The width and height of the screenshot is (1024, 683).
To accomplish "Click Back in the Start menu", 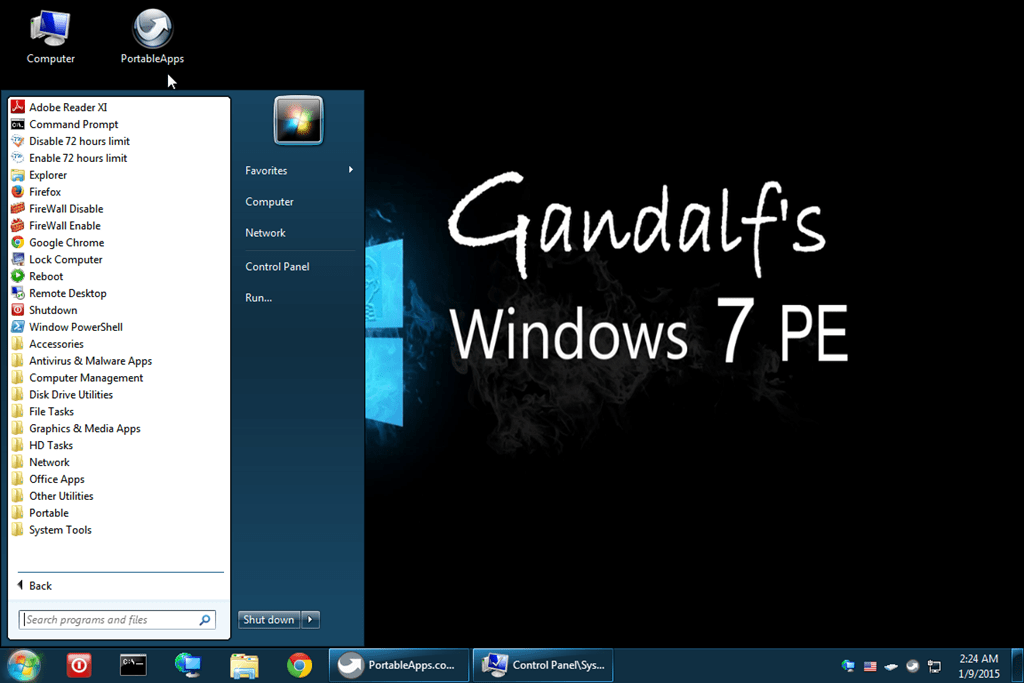I will pyautogui.click(x=35, y=586).
